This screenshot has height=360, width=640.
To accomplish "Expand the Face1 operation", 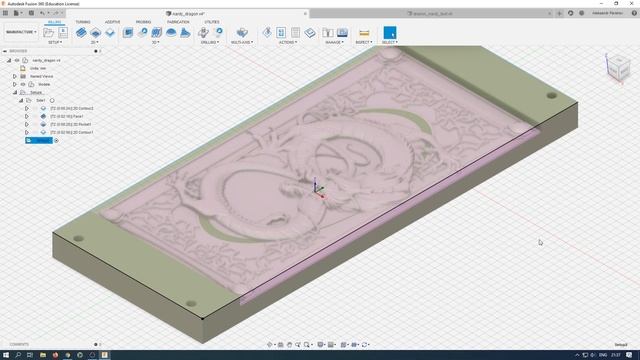I will coord(27,116).
